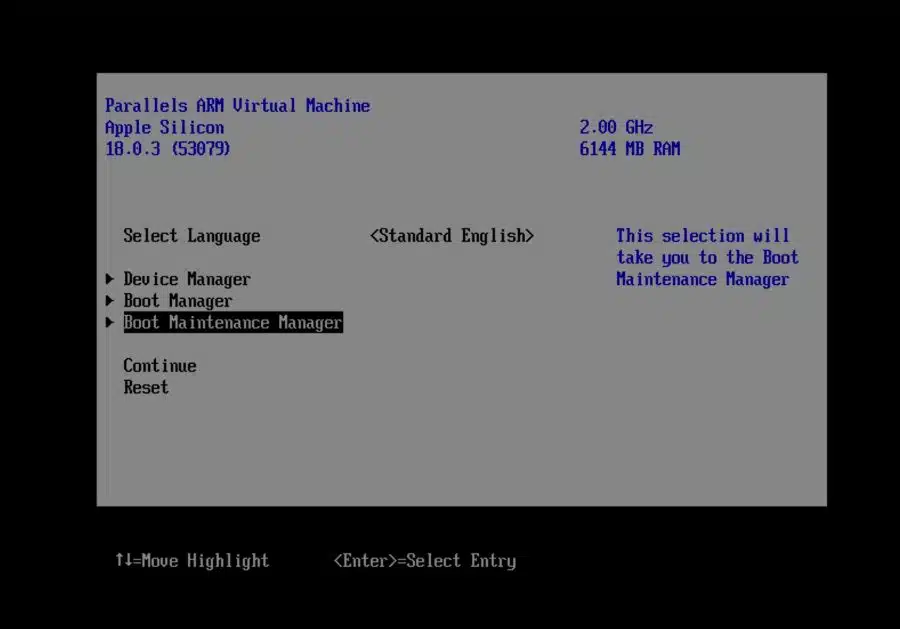Viewport: 900px width, 629px height.
Task: Select the highlighted Boot Maintenance Manager entry
Action: (233, 323)
